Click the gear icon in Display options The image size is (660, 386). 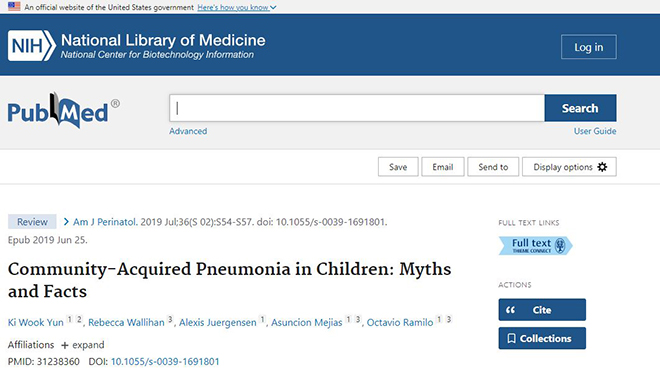[x=602, y=167]
